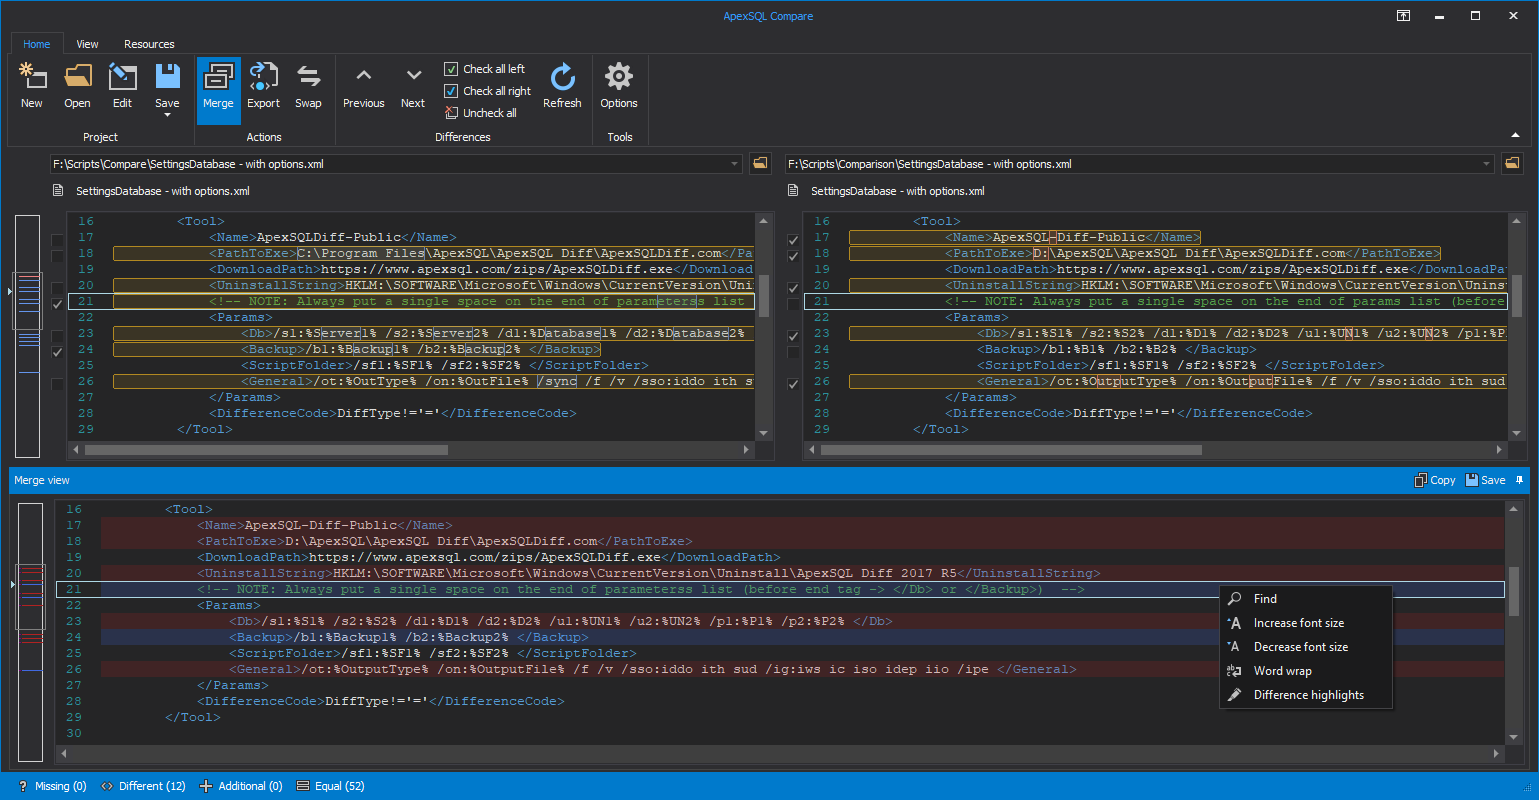Toggle the Check all right checkbox

tap(451, 91)
